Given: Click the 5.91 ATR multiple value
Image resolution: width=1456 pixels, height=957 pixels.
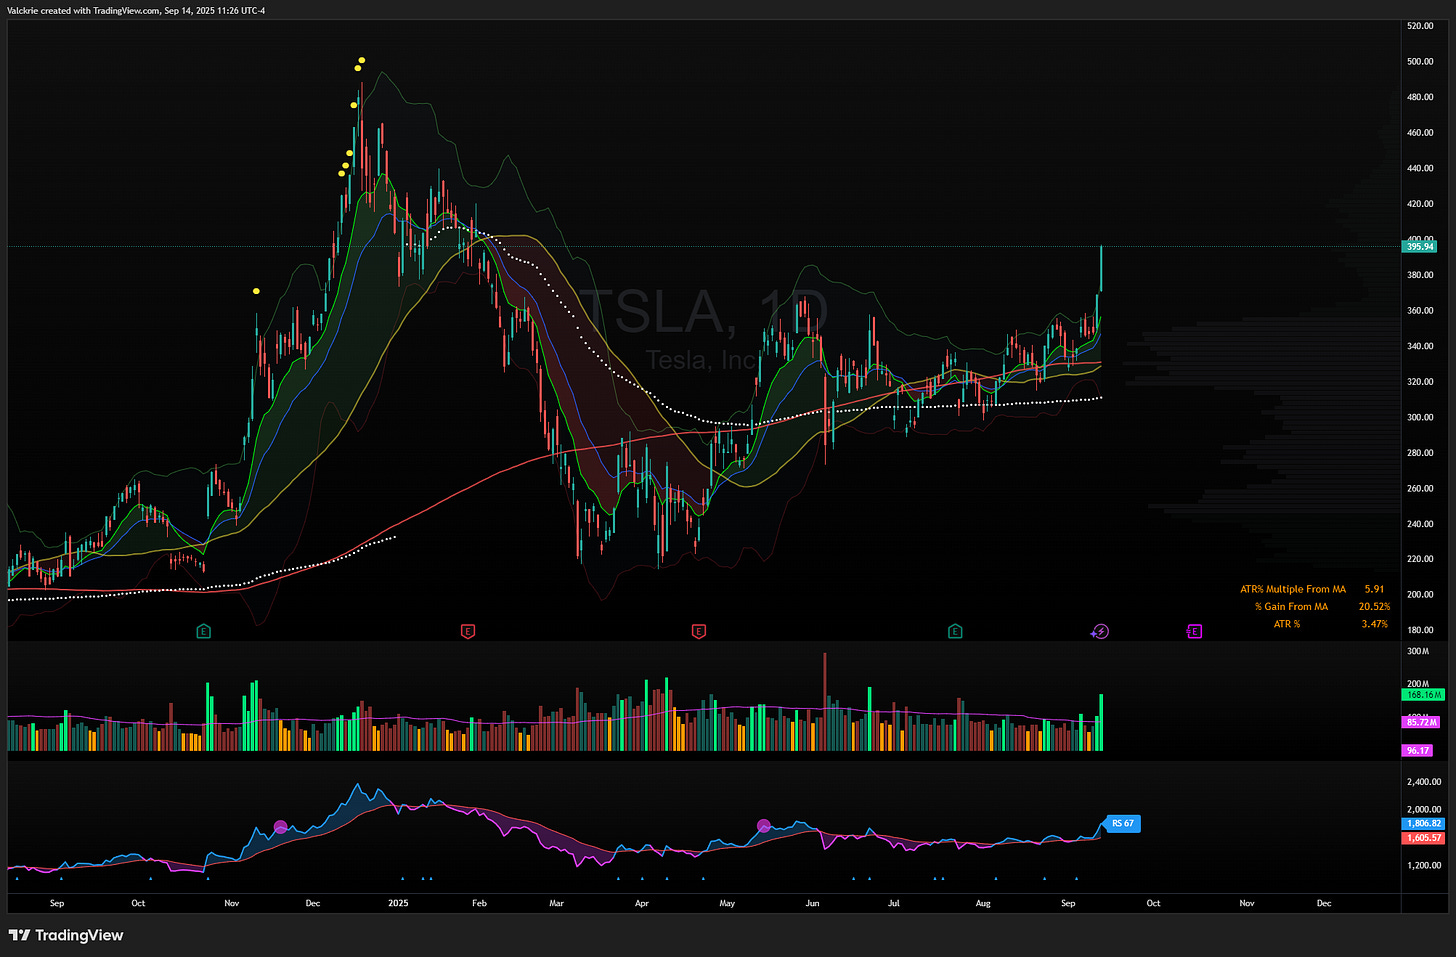Looking at the screenshot, I should point(1374,589).
